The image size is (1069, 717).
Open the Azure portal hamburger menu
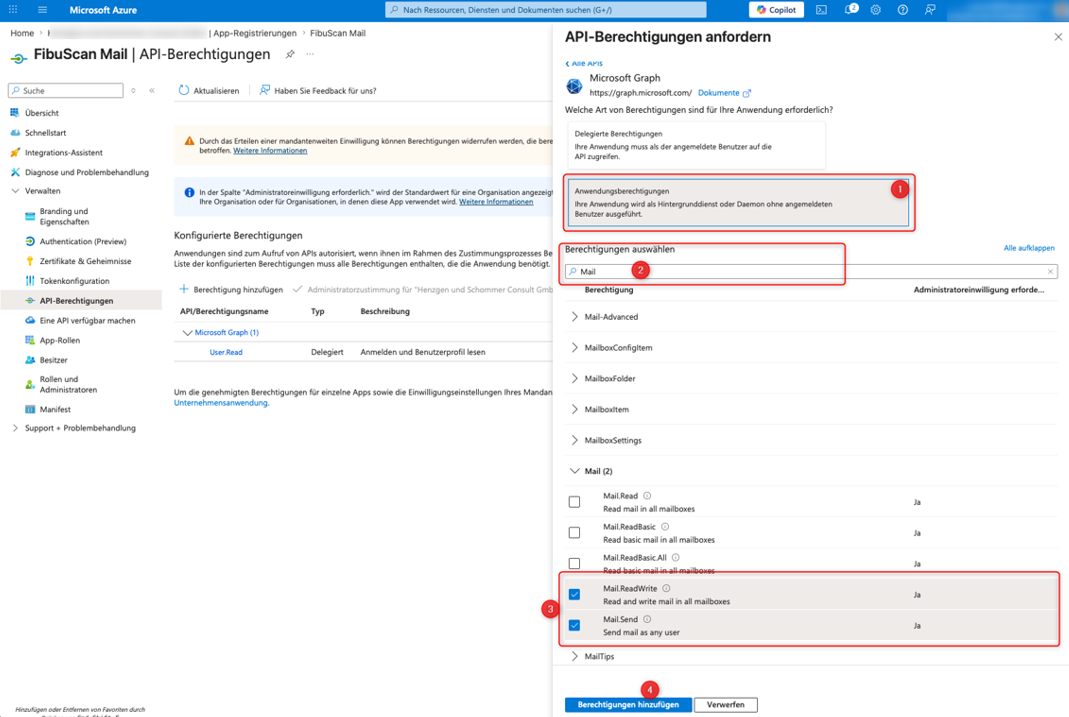point(42,10)
